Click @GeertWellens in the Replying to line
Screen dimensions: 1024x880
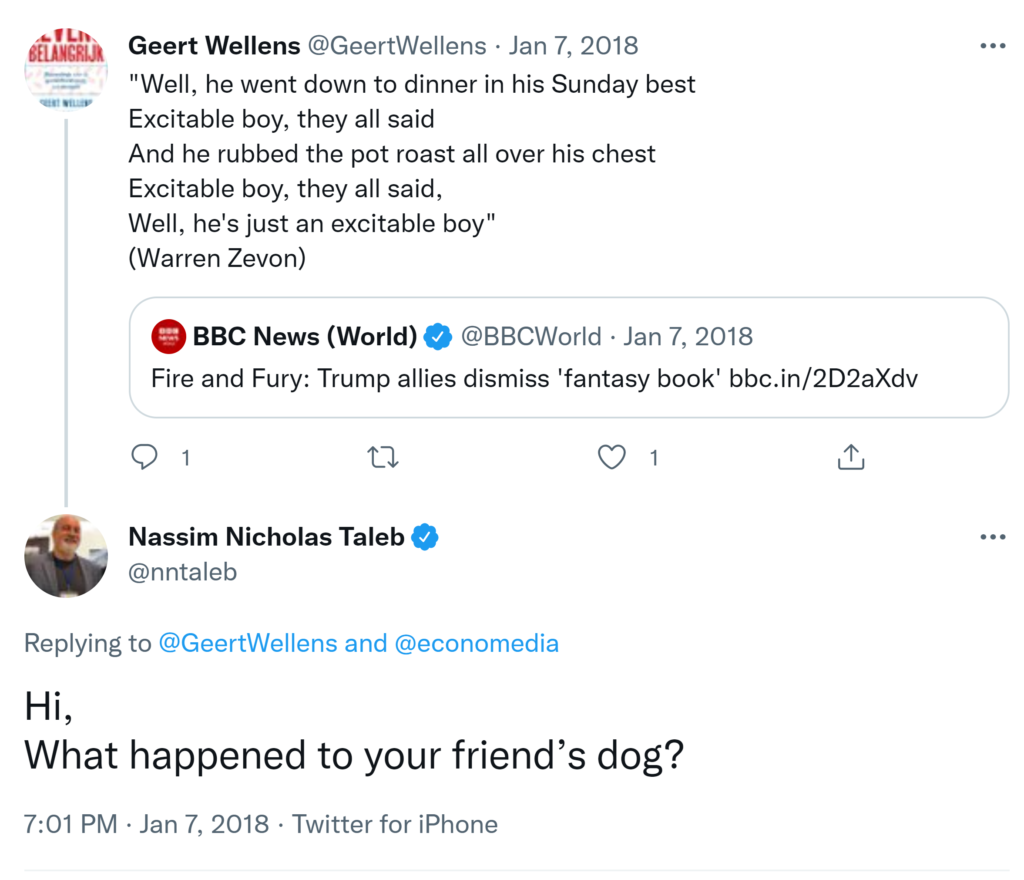tap(248, 643)
